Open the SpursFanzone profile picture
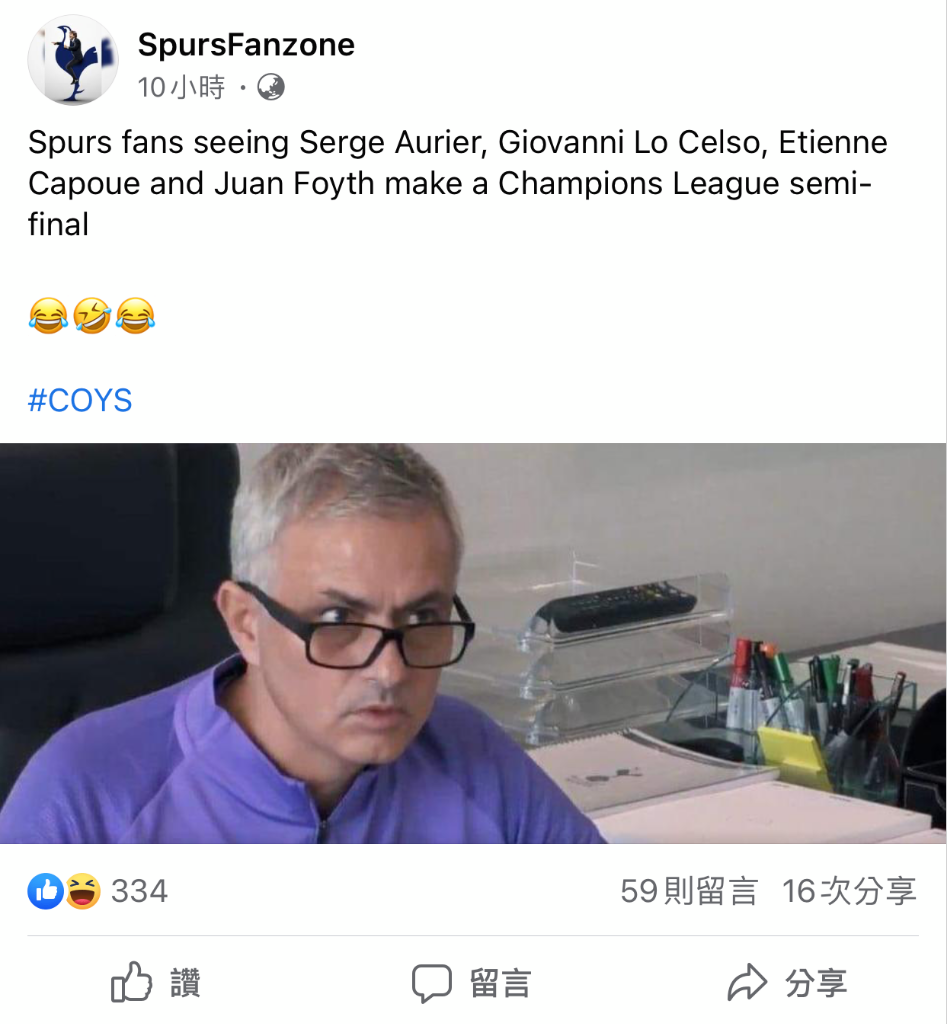This screenshot has height=1024, width=947. pyautogui.click(x=72, y=60)
